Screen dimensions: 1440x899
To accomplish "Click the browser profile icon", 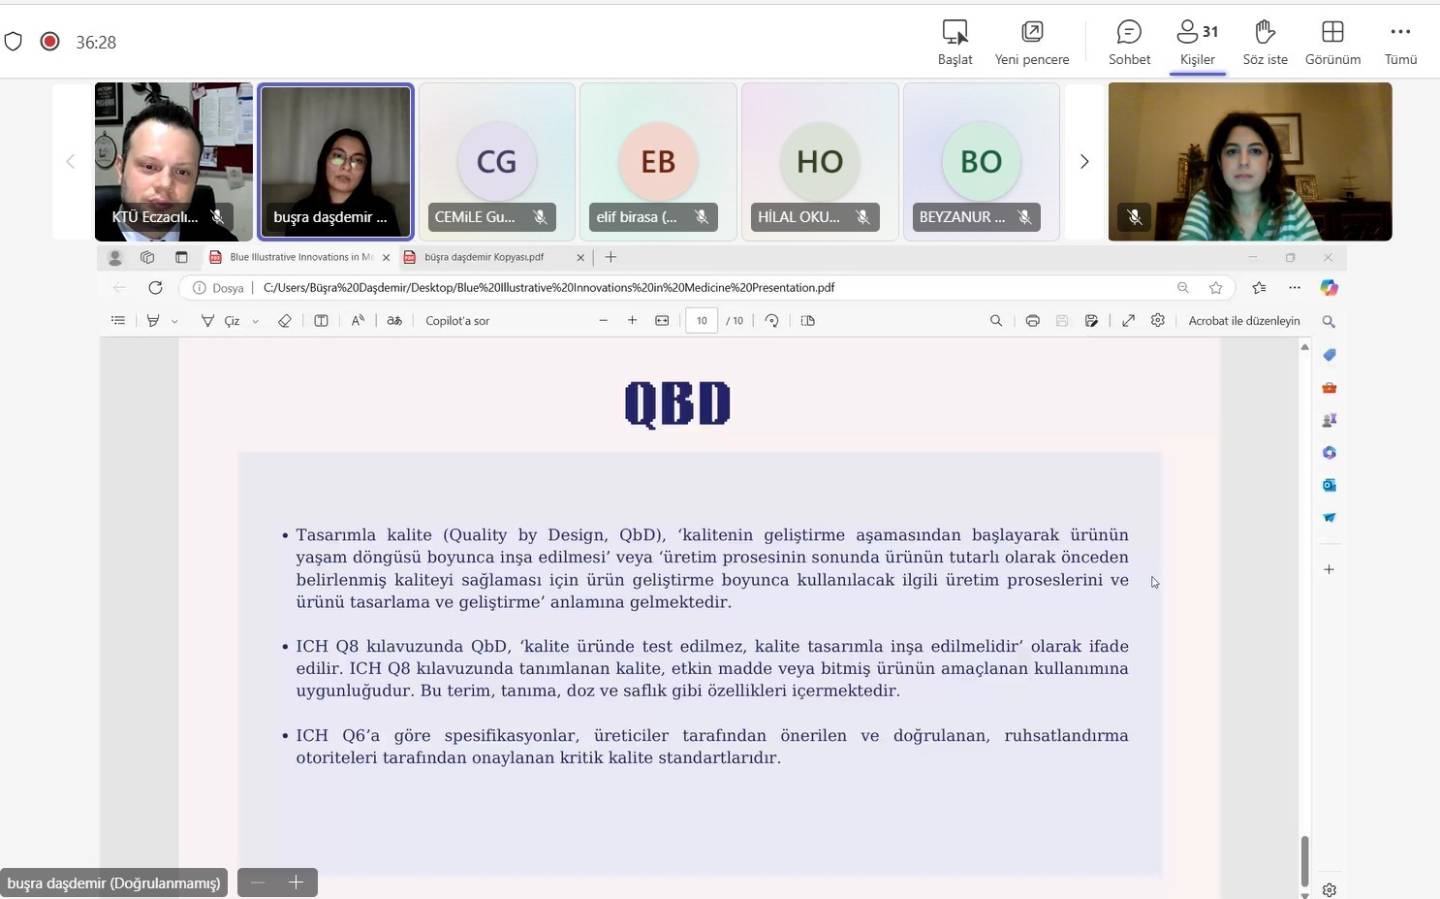I will [x=115, y=257].
